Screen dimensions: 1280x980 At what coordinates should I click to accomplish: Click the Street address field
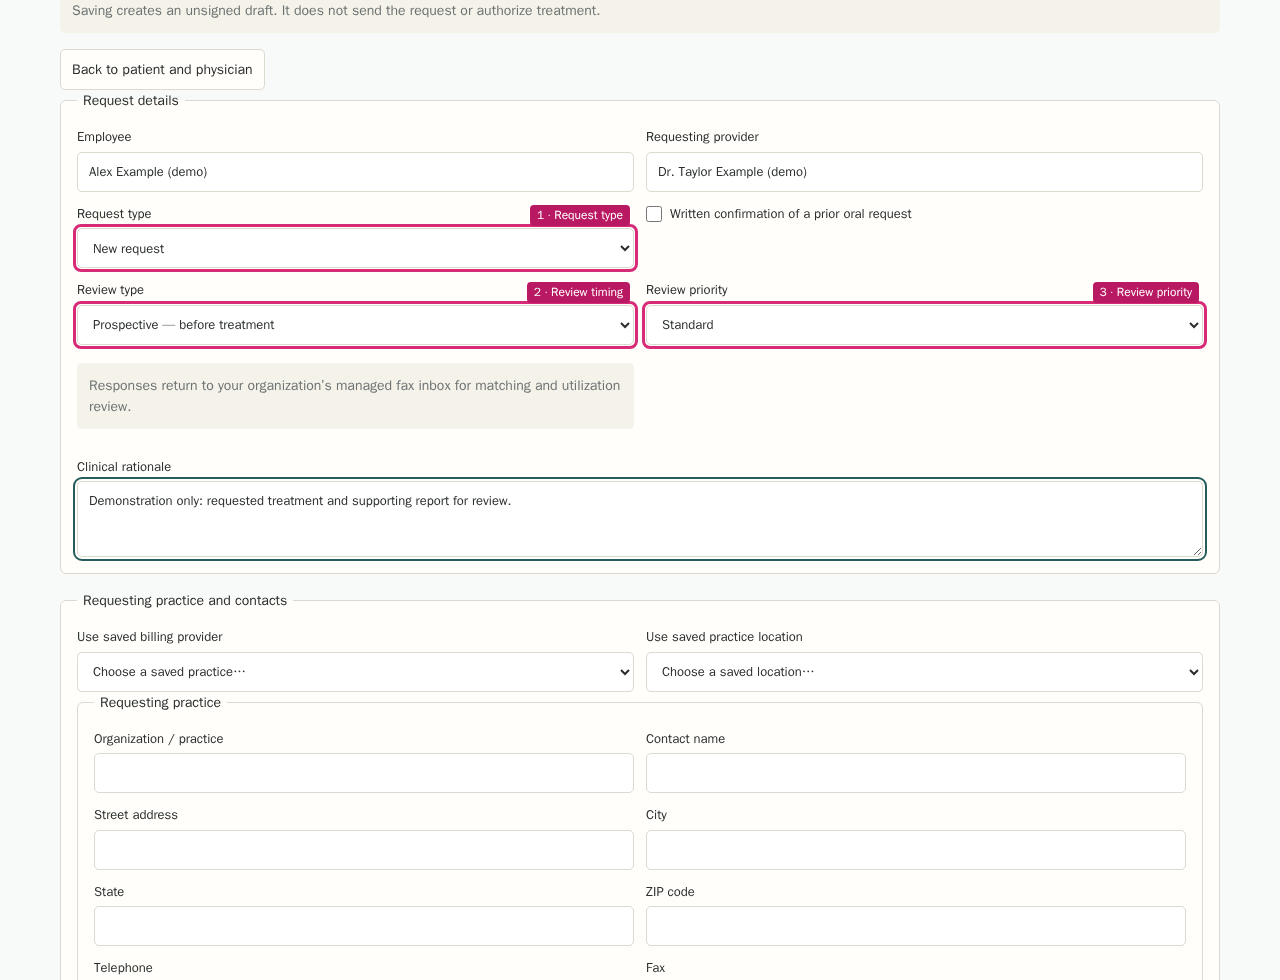(x=364, y=850)
